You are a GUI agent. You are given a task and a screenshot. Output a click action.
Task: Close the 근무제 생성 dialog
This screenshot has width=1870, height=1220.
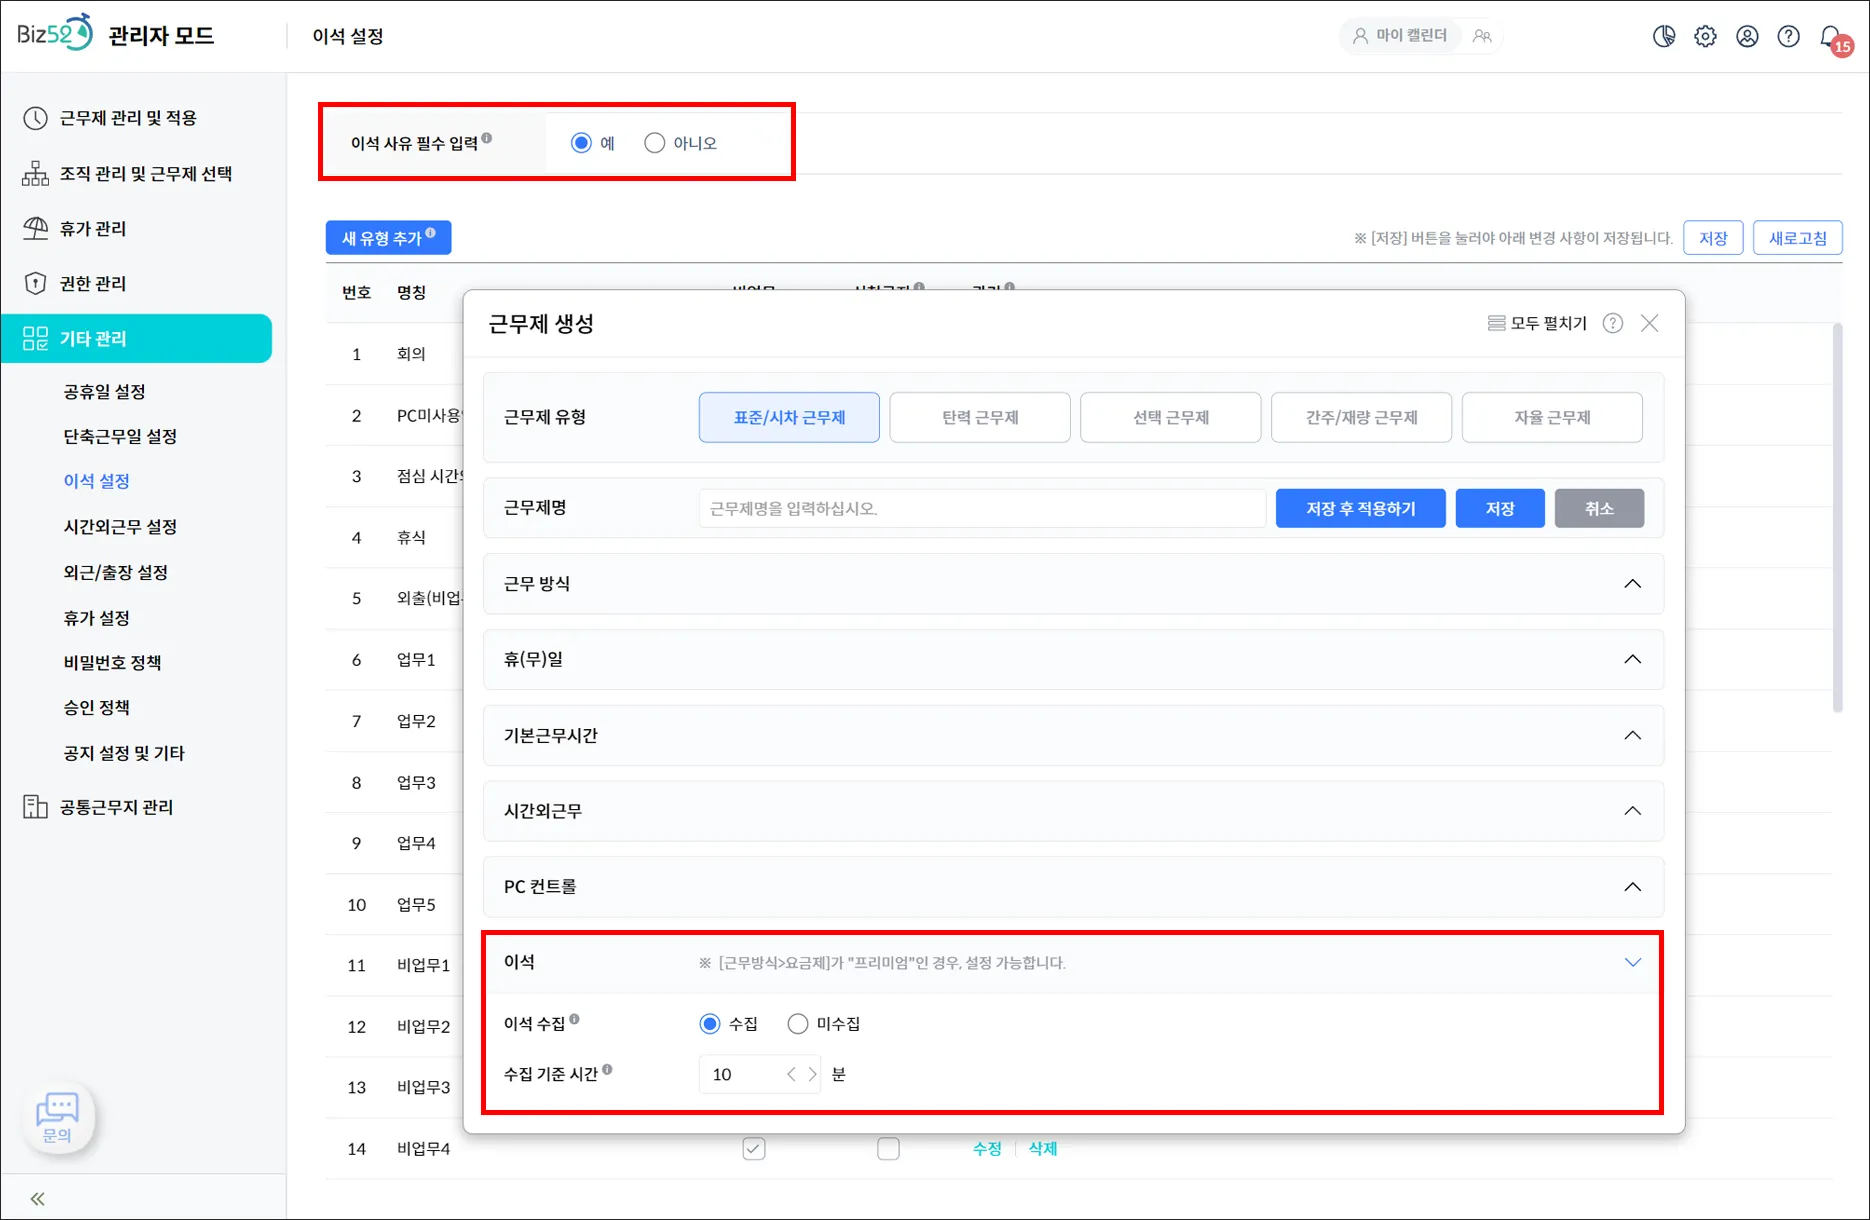(x=1650, y=323)
